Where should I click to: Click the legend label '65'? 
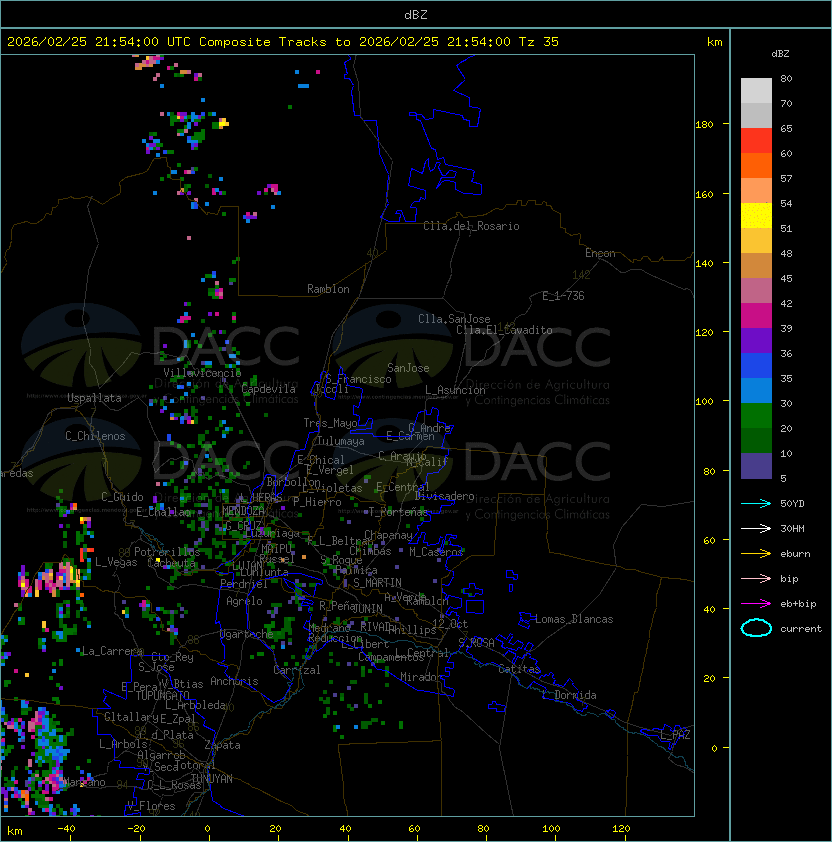tap(786, 128)
